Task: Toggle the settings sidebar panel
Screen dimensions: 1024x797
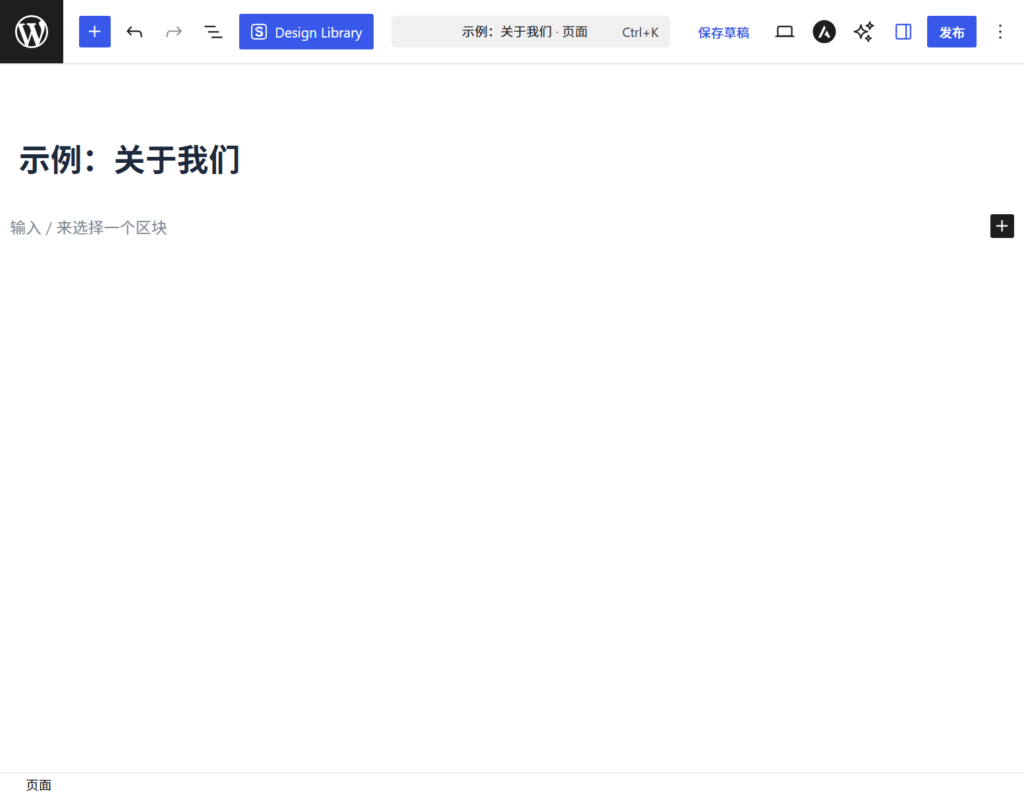Action: [x=903, y=31]
